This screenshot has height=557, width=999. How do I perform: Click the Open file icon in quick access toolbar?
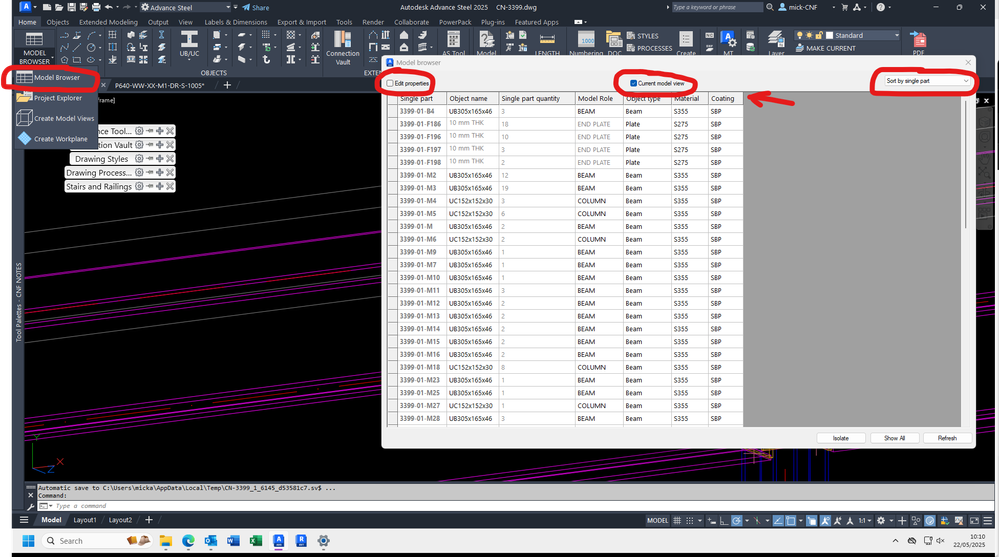pyautogui.click(x=59, y=7)
